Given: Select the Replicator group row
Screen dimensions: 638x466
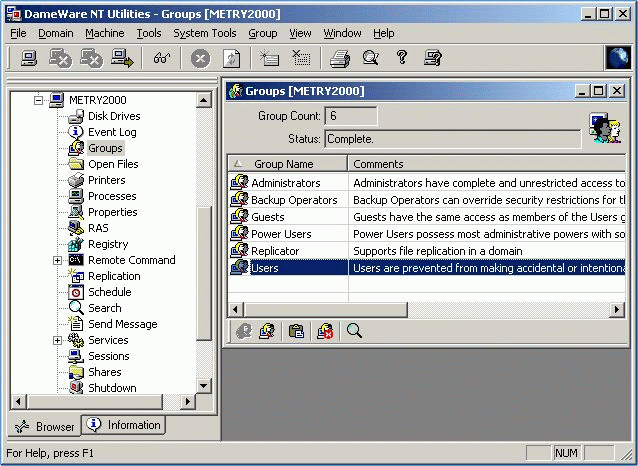Looking at the screenshot, I should (x=427, y=251).
